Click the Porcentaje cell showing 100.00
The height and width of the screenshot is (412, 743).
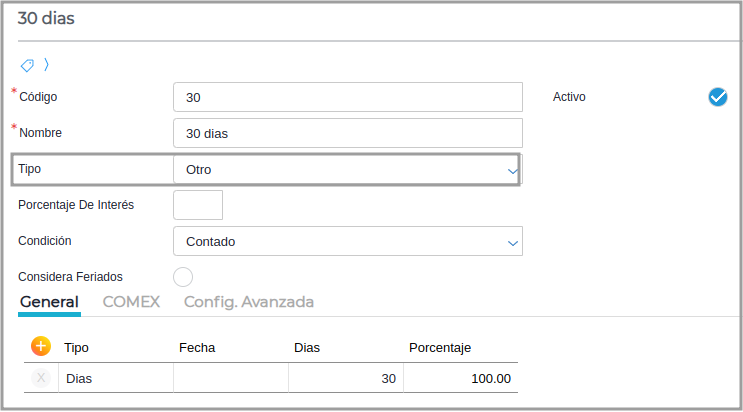(461, 379)
